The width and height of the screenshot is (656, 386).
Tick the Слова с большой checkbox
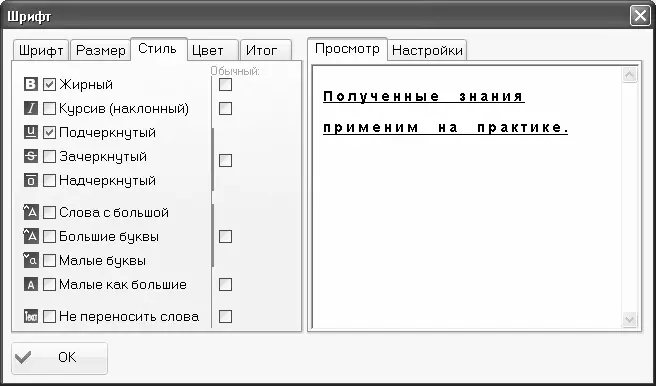49,212
